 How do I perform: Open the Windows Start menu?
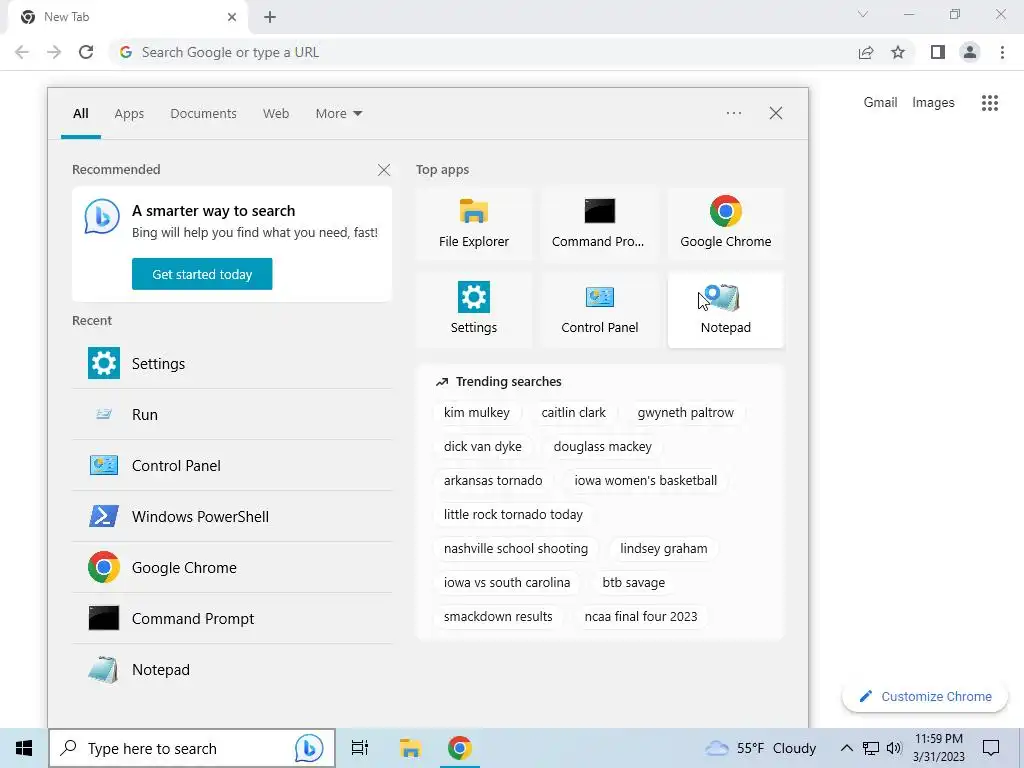point(24,748)
